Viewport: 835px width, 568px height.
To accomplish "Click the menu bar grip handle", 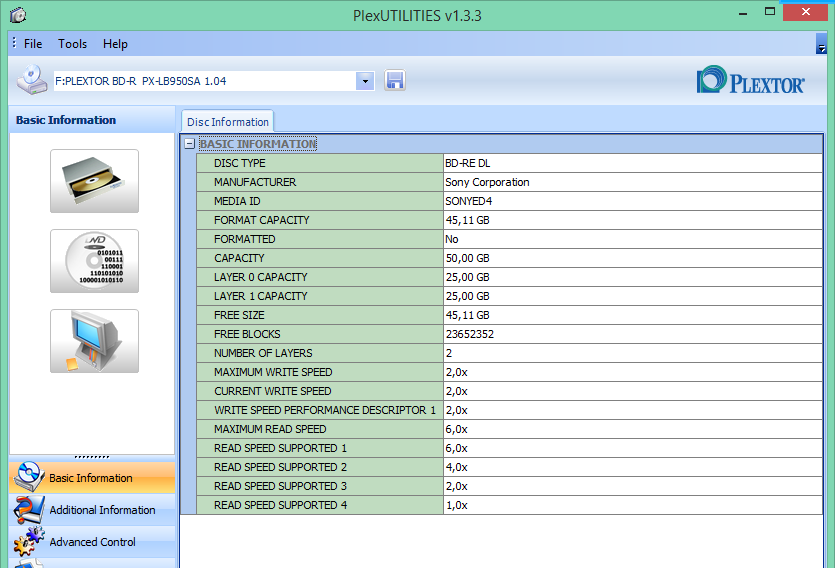I will coord(14,43).
